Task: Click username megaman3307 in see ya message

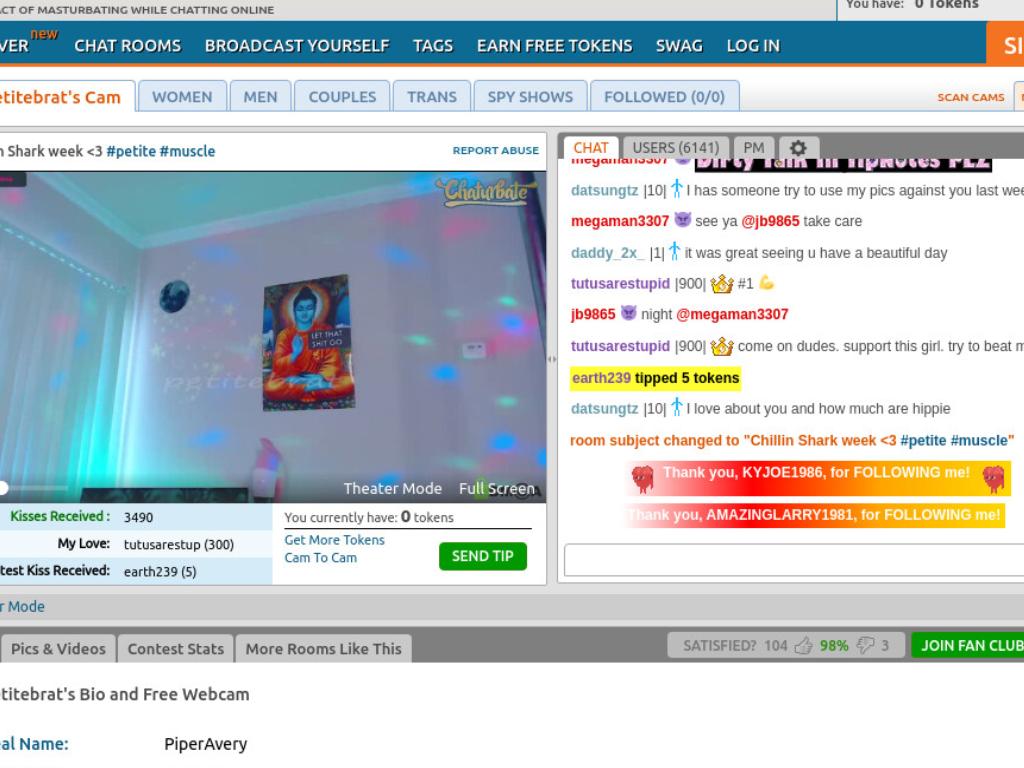Action: [x=620, y=221]
